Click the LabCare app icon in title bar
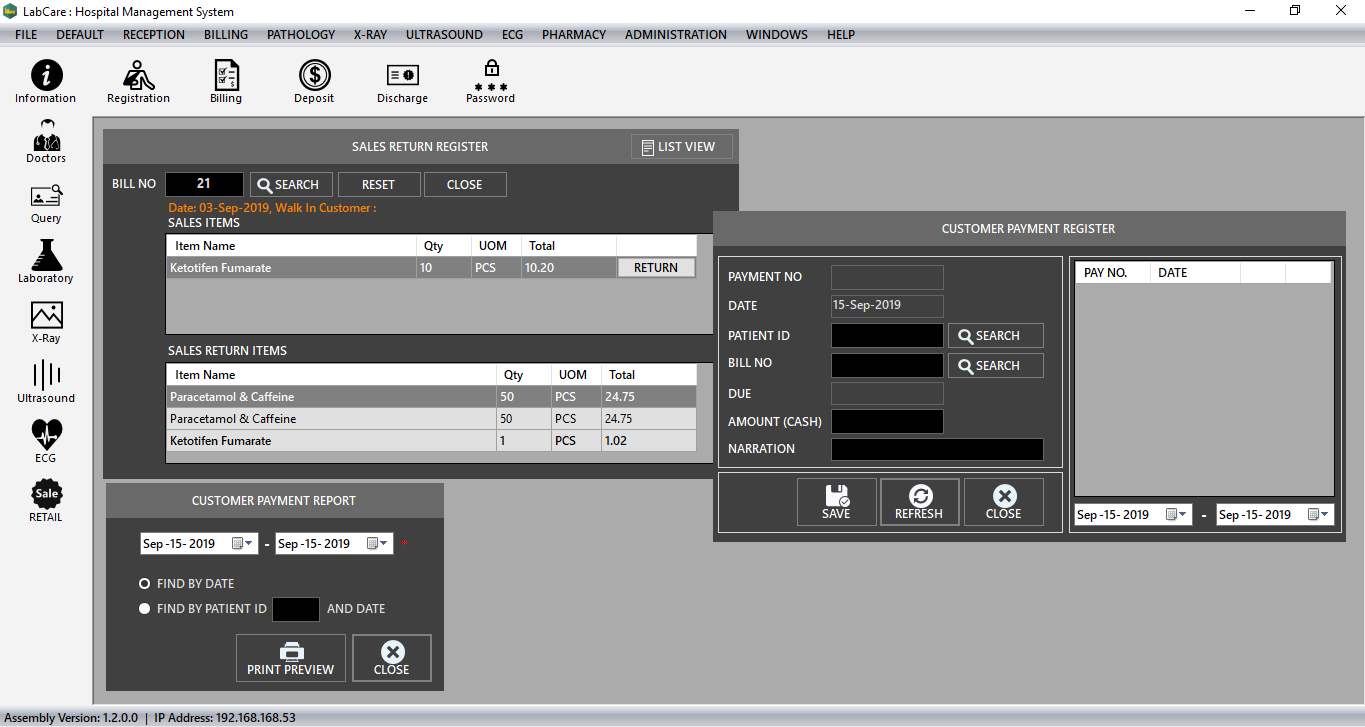The image size is (1365, 727). (x=10, y=12)
